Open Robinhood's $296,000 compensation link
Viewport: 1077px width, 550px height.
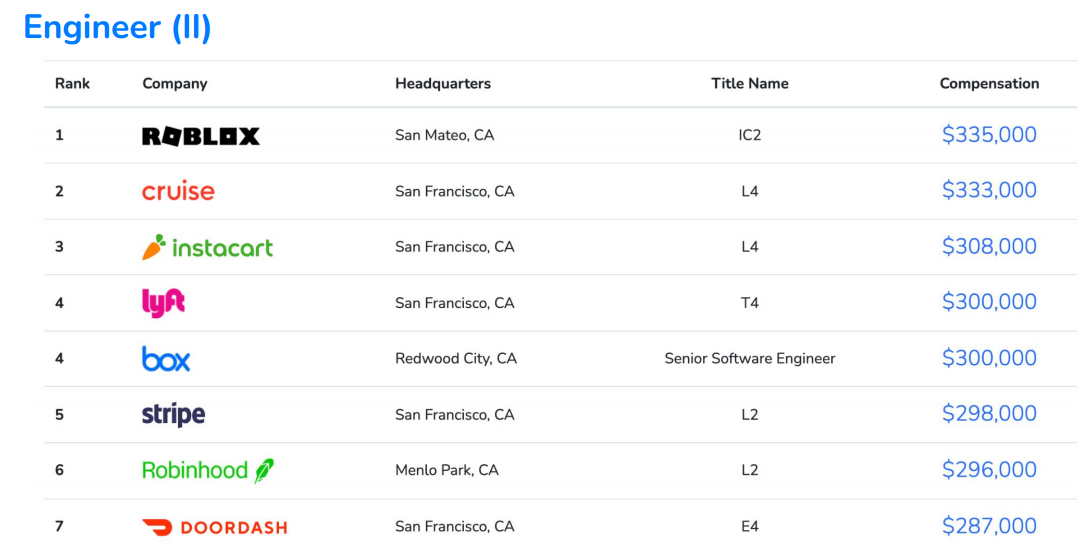989,470
